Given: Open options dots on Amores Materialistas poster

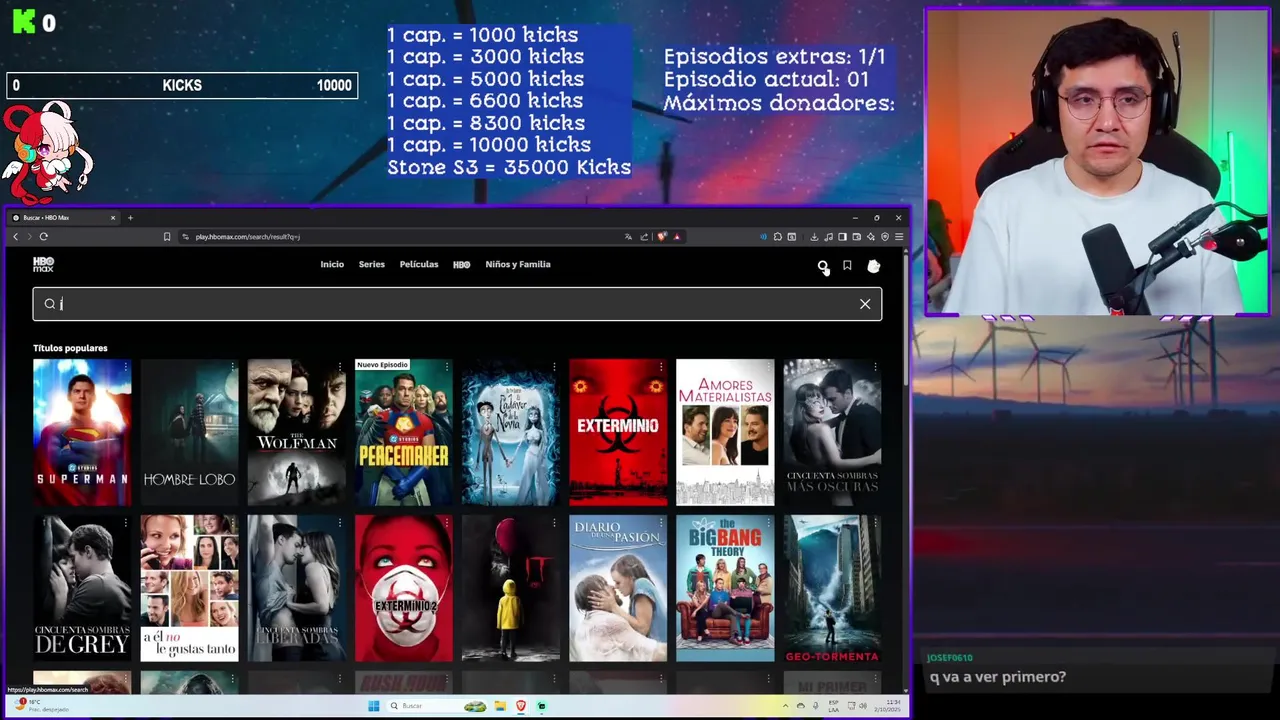Looking at the screenshot, I should (768, 367).
